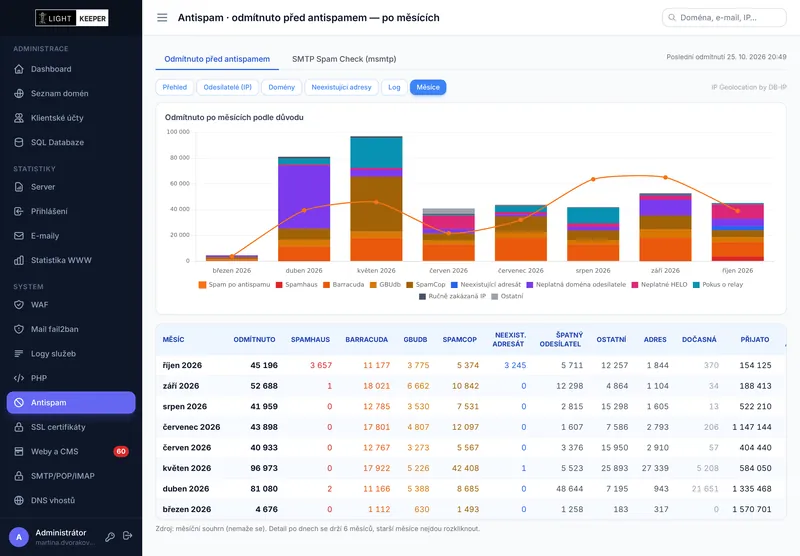Screen dimensions: 800x556
Task: Toggle Spamhaus legend series
Action: [x=296, y=285]
